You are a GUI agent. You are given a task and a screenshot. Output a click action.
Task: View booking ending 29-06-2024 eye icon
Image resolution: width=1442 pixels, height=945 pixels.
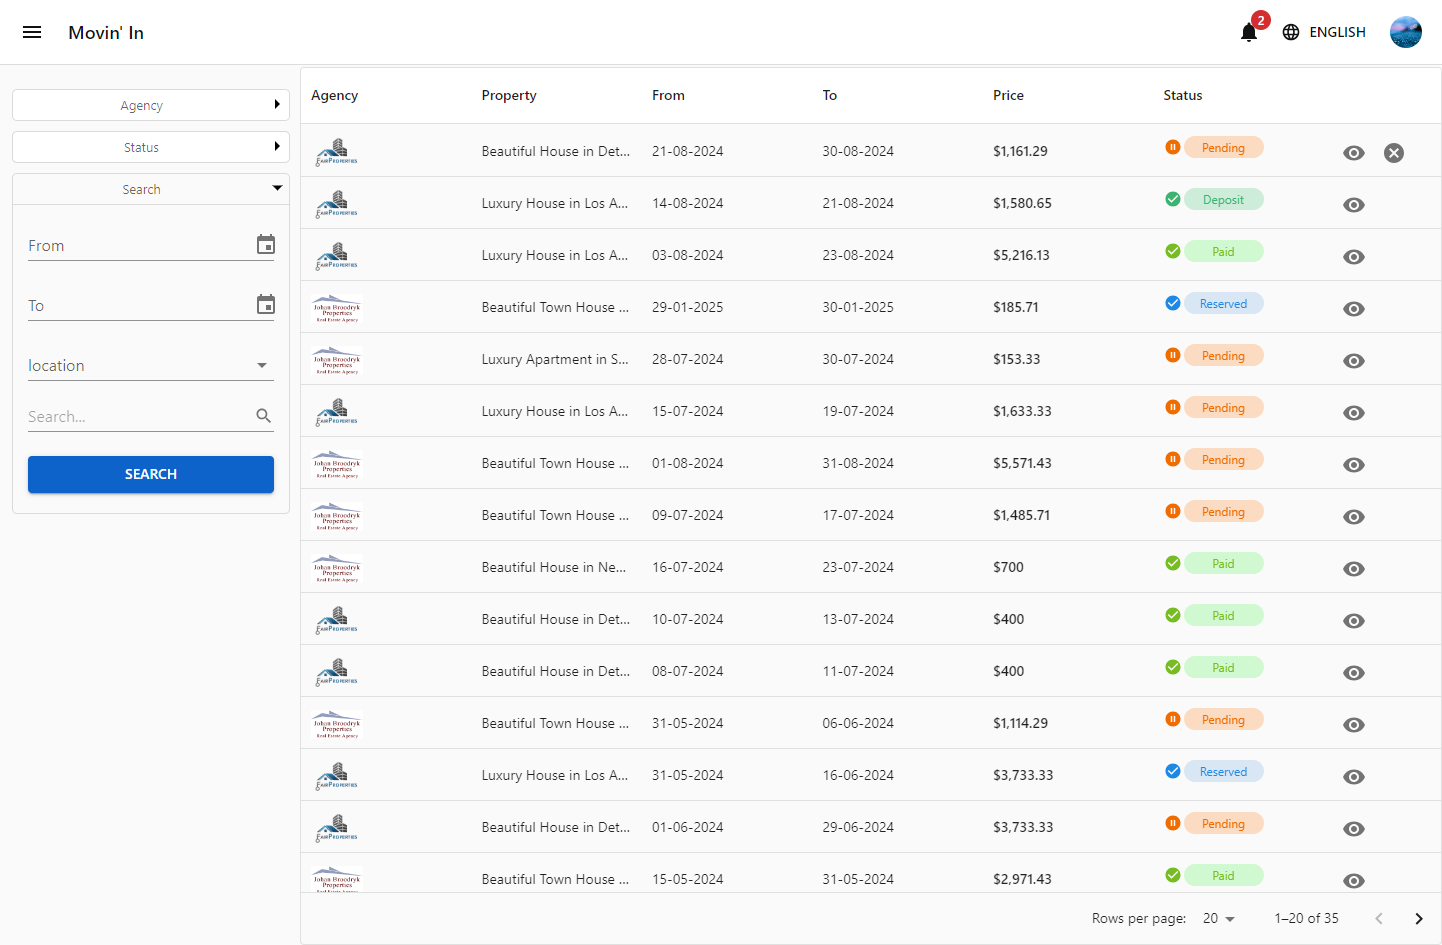pyautogui.click(x=1354, y=828)
